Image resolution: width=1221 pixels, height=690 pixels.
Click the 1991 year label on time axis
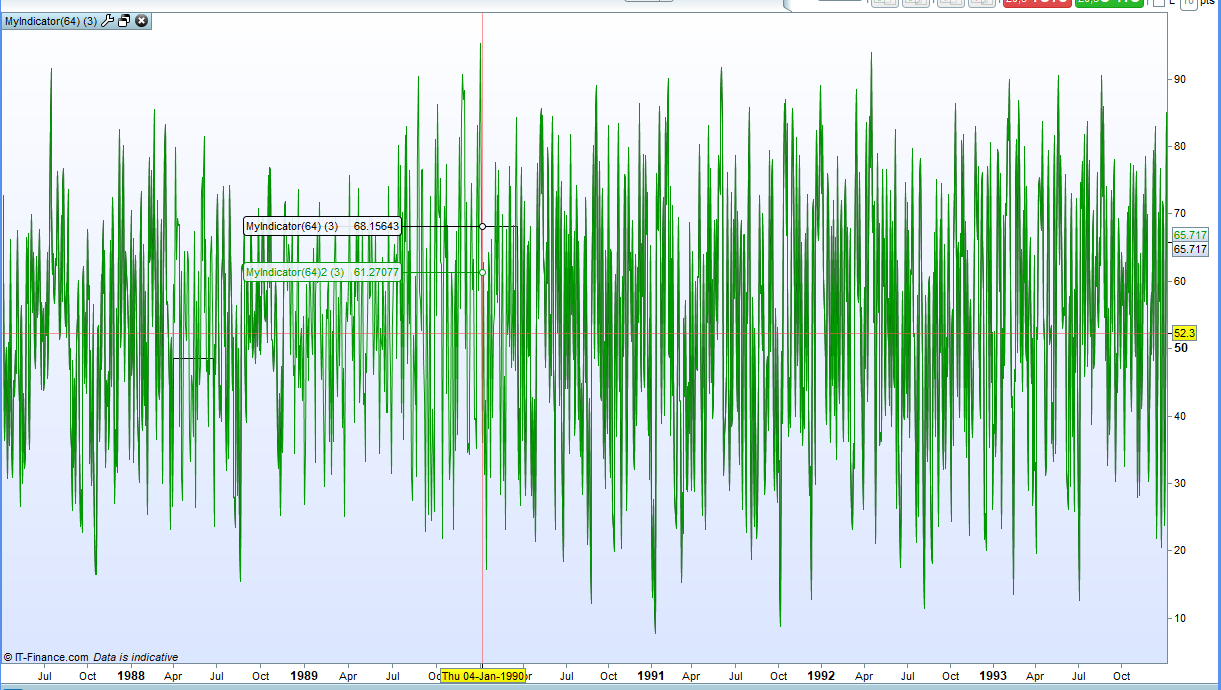pyautogui.click(x=651, y=676)
